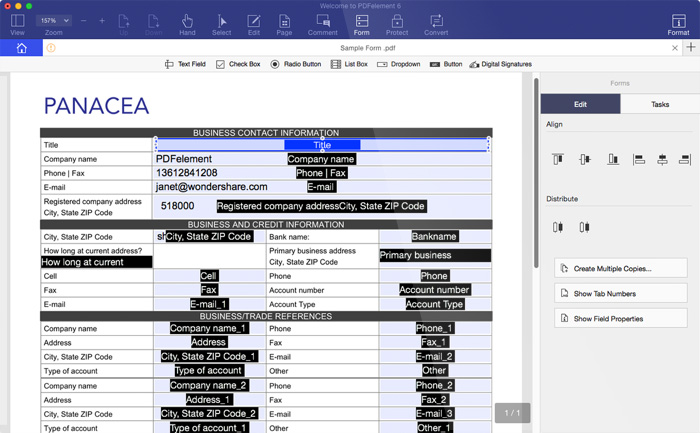This screenshot has height=433, width=700.
Task: Select the Other_1 form field
Action: tap(435, 428)
